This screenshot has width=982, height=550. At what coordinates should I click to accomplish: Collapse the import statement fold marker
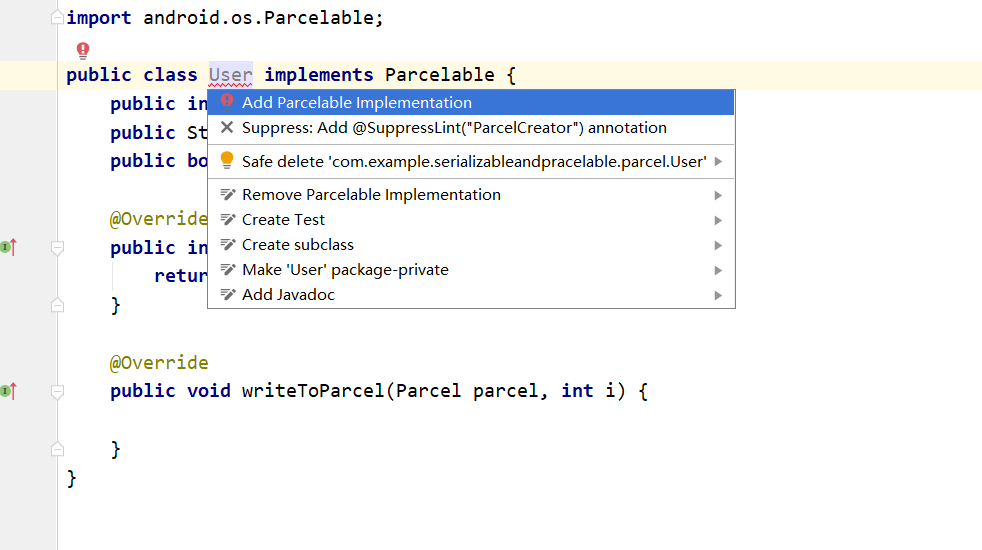pos(57,18)
